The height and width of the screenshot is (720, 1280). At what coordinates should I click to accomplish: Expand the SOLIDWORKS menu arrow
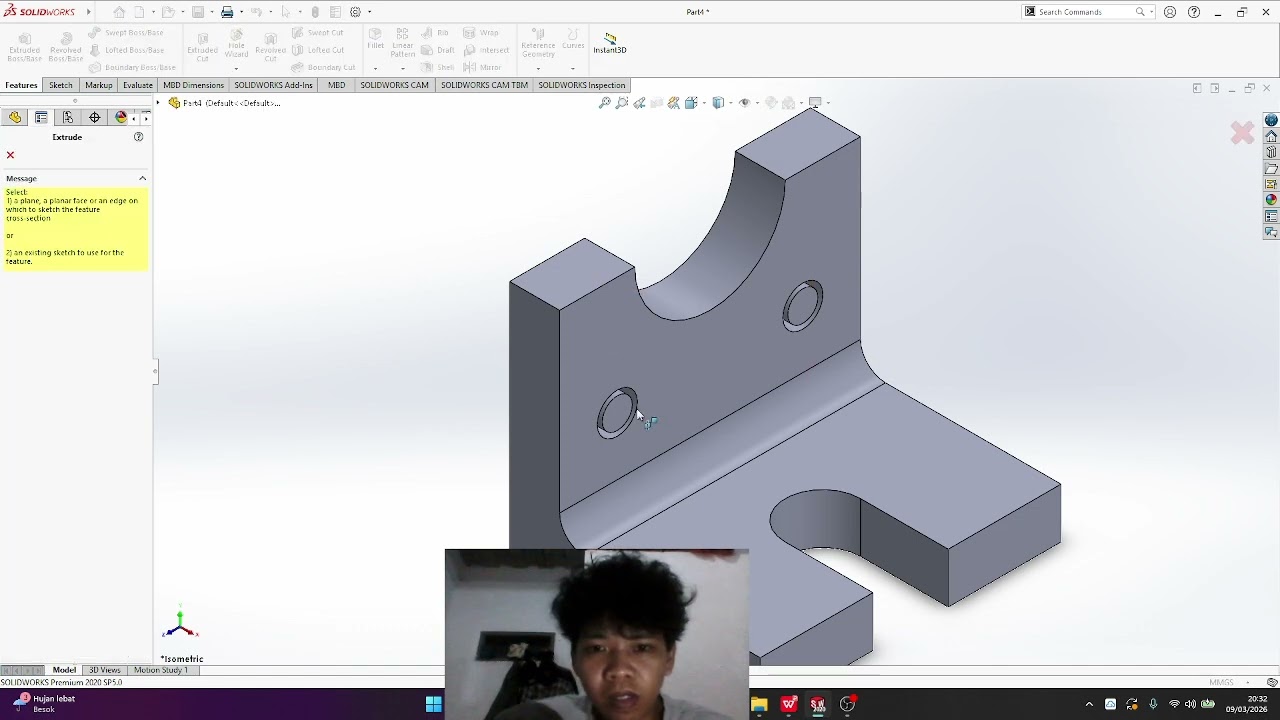click(x=88, y=12)
